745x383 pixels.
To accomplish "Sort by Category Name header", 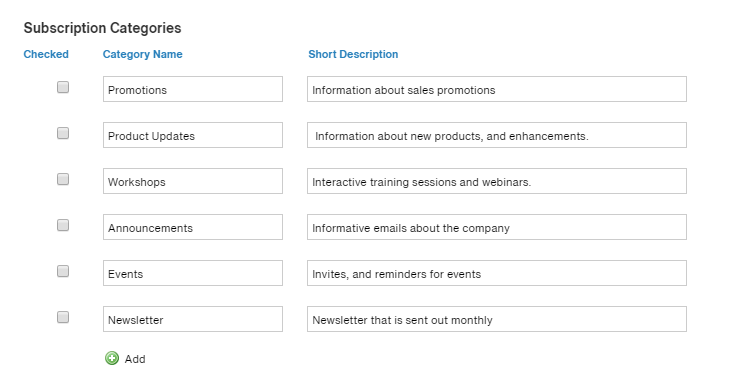I will [x=143, y=54].
